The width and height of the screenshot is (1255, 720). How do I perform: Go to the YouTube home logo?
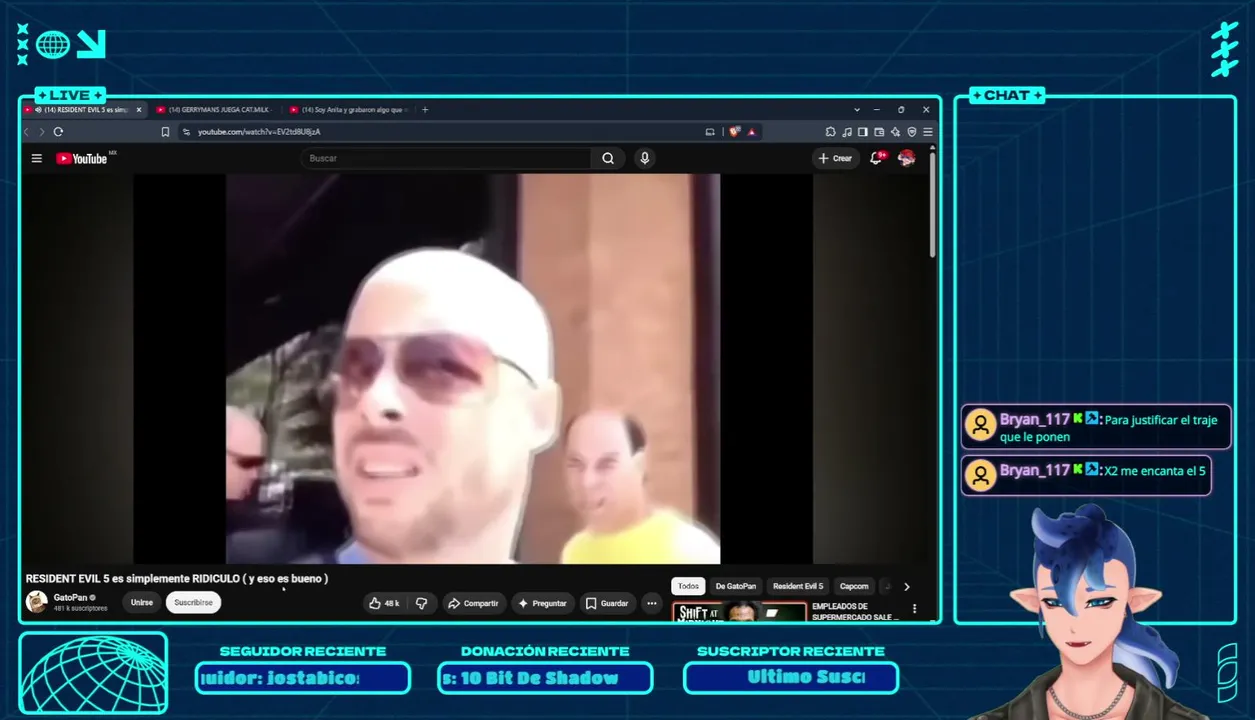pyautogui.click(x=82, y=158)
